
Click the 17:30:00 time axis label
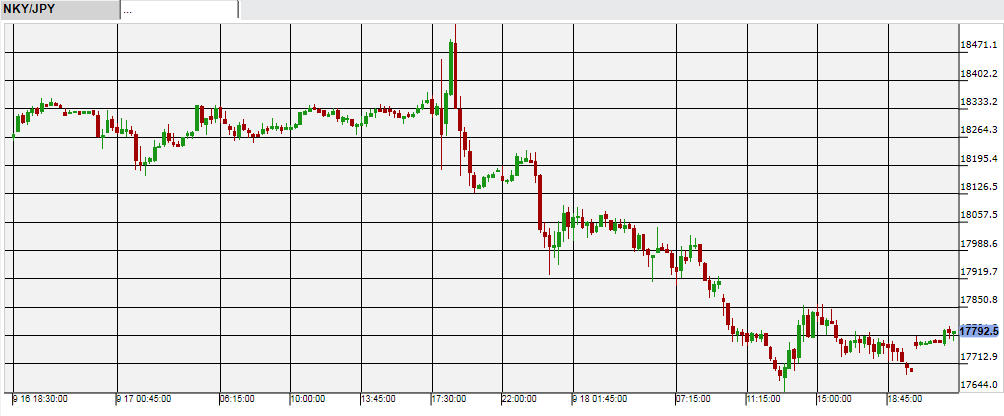[451, 398]
